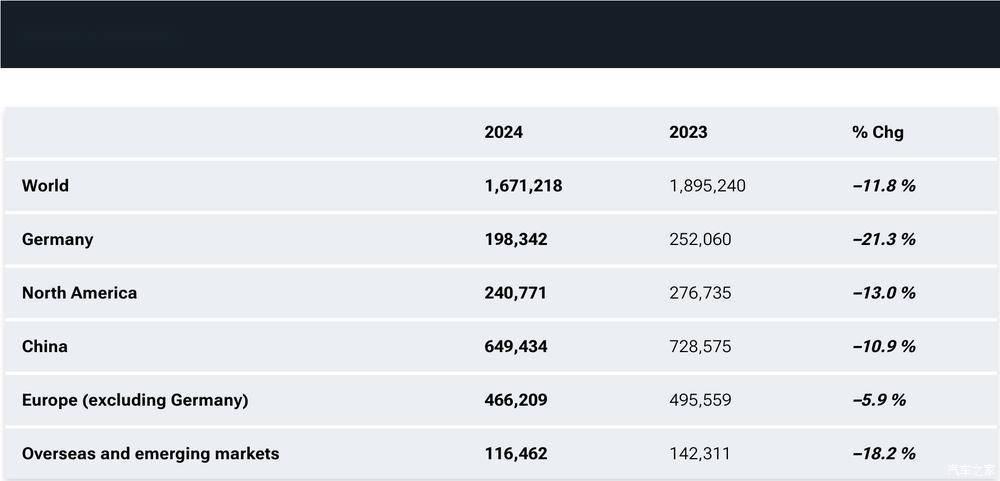
Task: Click Overseas 2024 value 116,462
Action: click(x=515, y=454)
